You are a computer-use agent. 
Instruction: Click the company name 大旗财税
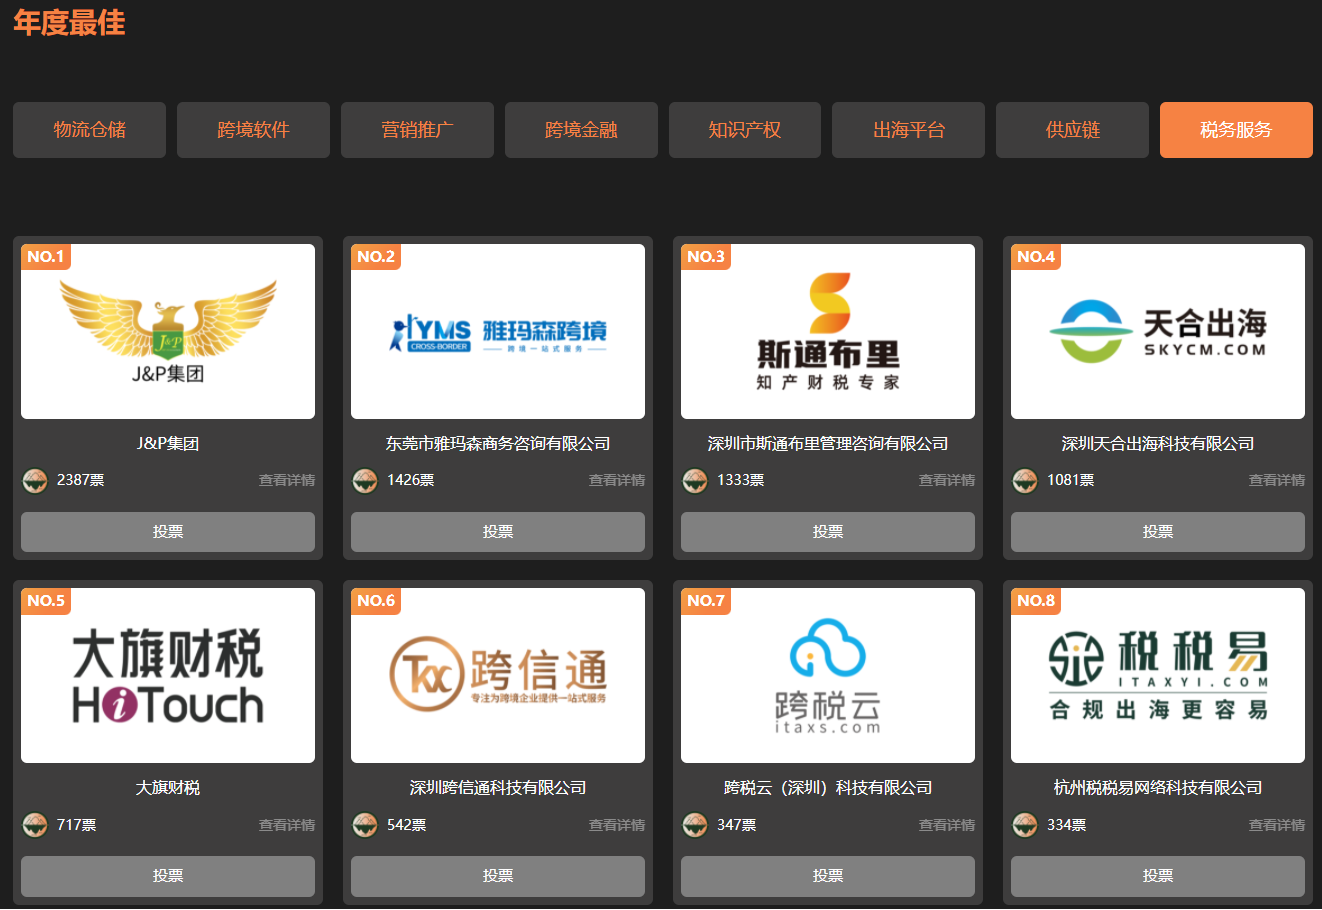pos(168,788)
